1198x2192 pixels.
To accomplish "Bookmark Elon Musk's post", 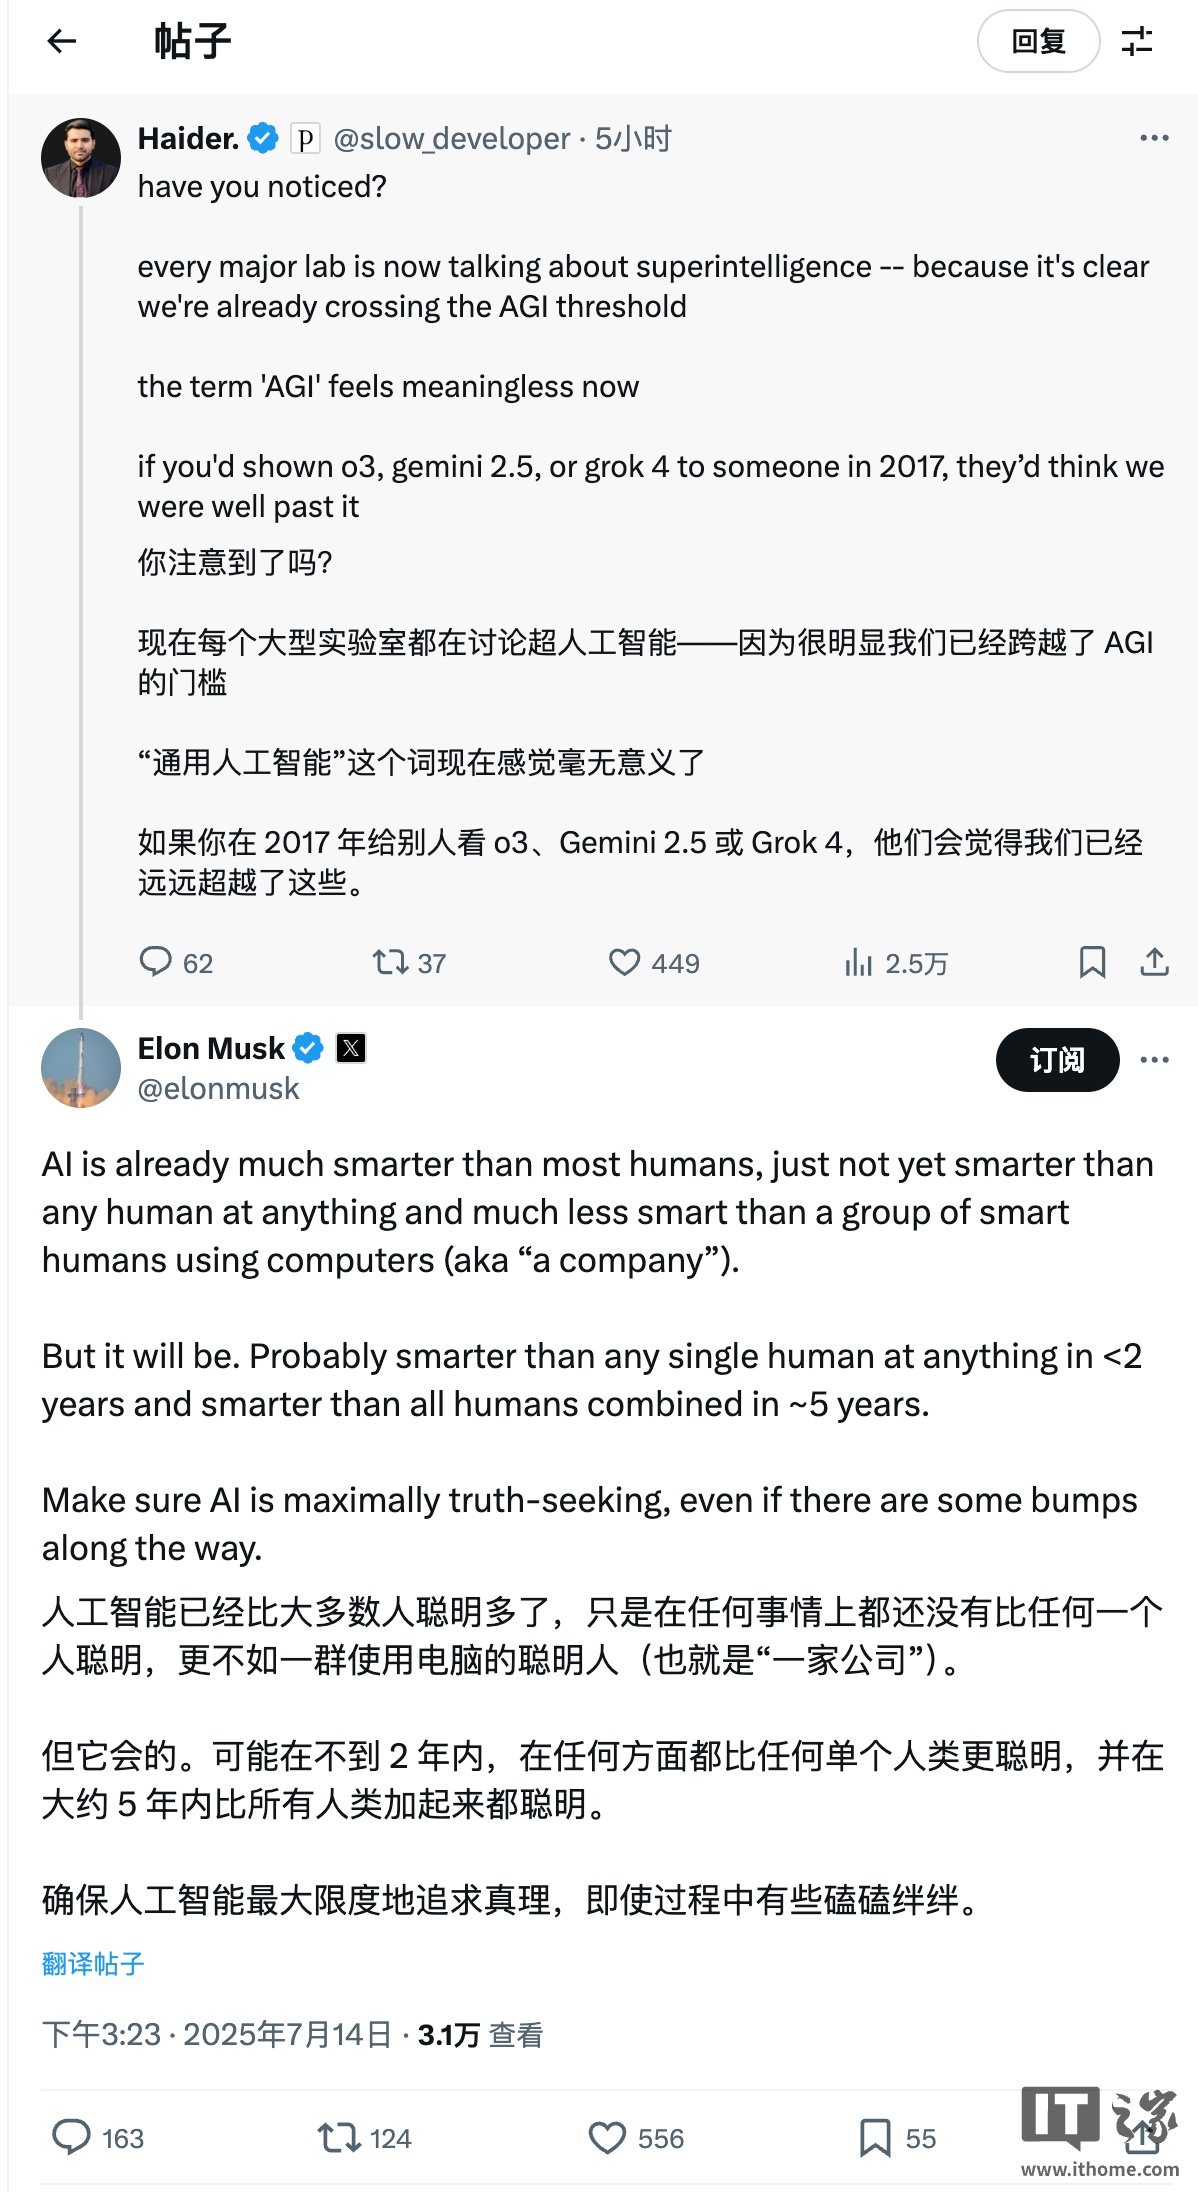I will (875, 2138).
